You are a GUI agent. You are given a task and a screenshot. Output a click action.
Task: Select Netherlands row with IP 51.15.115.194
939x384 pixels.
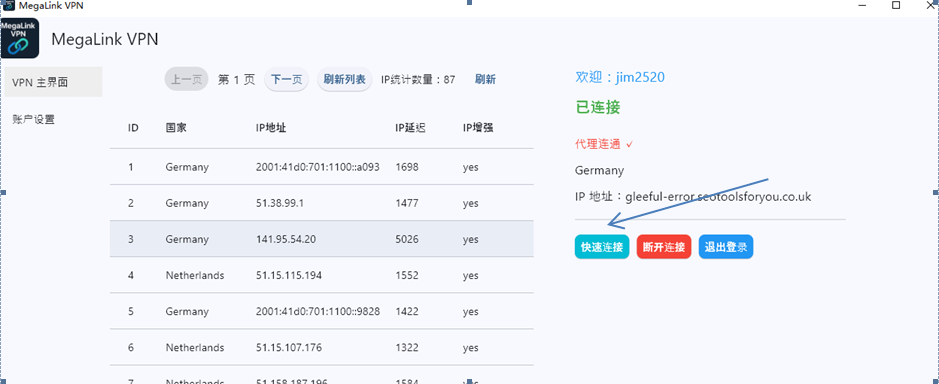322,275
